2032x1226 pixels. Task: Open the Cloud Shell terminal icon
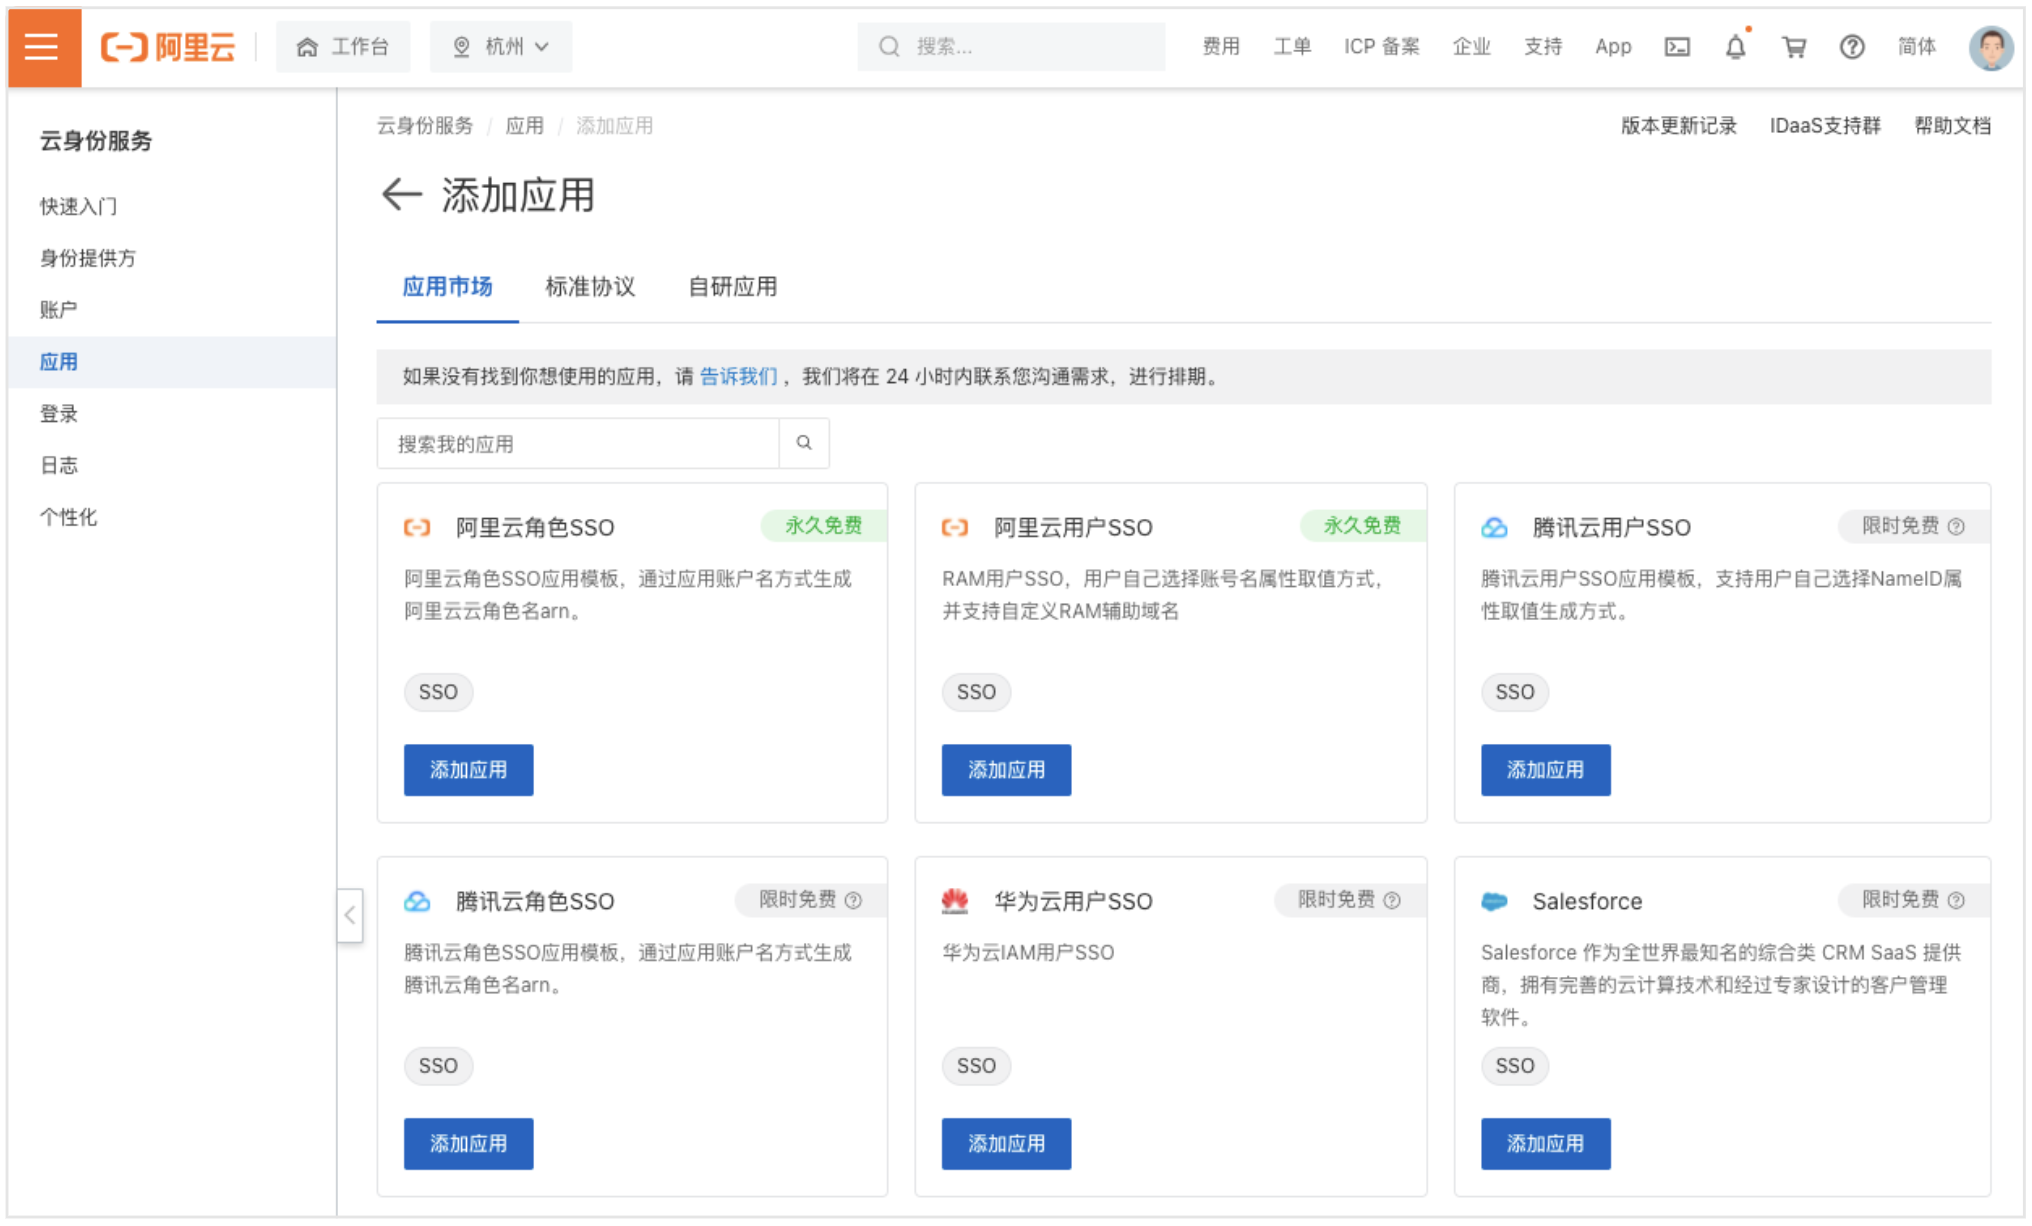click(x=1677, y=47)
